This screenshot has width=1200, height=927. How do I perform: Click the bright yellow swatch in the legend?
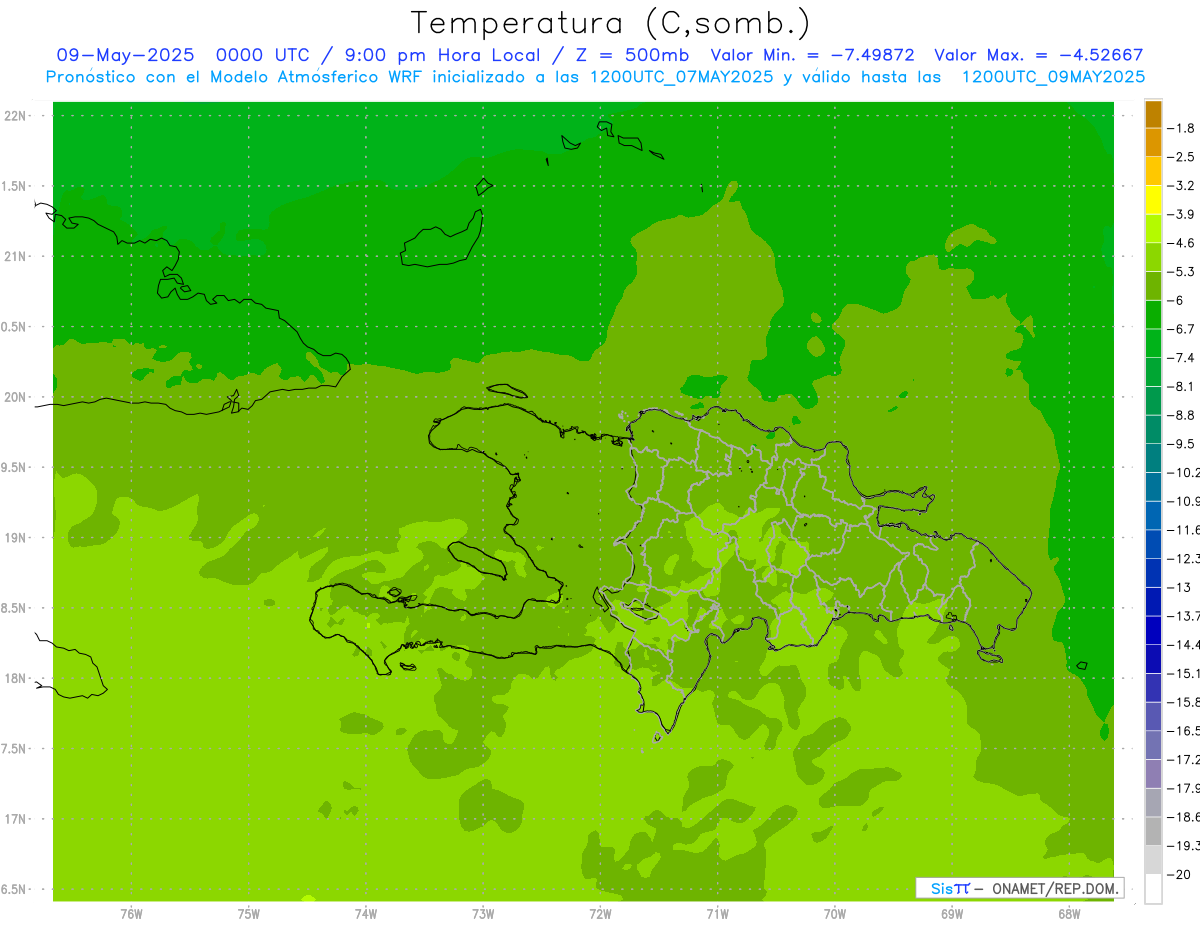coord(1153,200)
